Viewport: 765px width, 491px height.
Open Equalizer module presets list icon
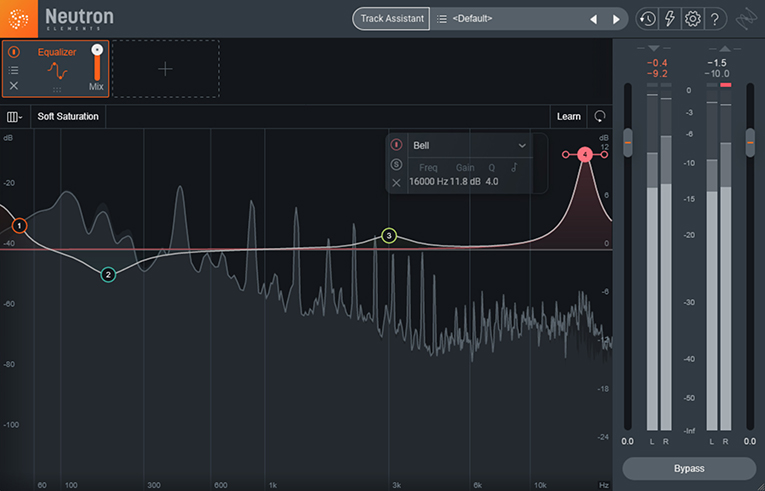tap(14, 70)
